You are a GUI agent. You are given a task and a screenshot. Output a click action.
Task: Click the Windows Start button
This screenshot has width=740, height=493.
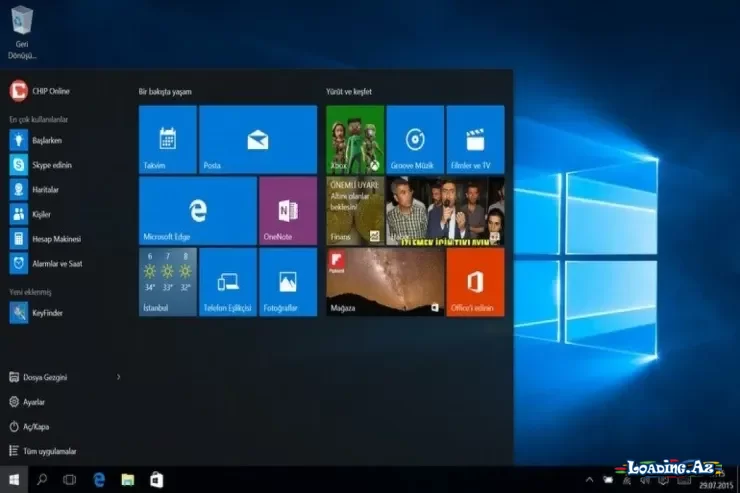(14, 480)
